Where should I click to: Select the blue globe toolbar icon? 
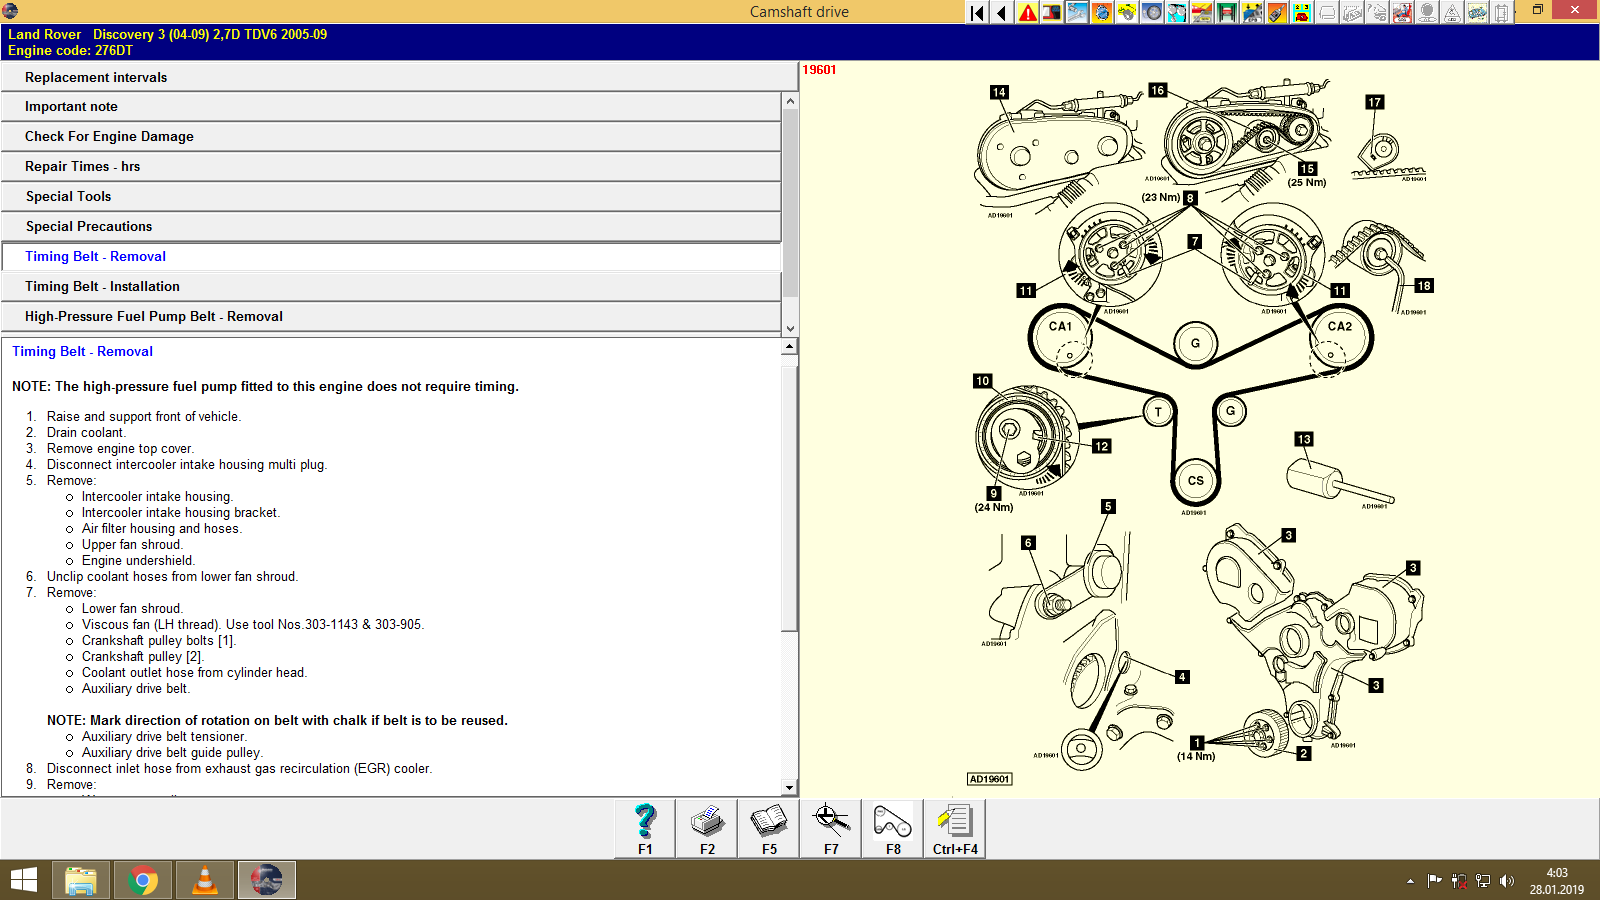[1102, 12]
